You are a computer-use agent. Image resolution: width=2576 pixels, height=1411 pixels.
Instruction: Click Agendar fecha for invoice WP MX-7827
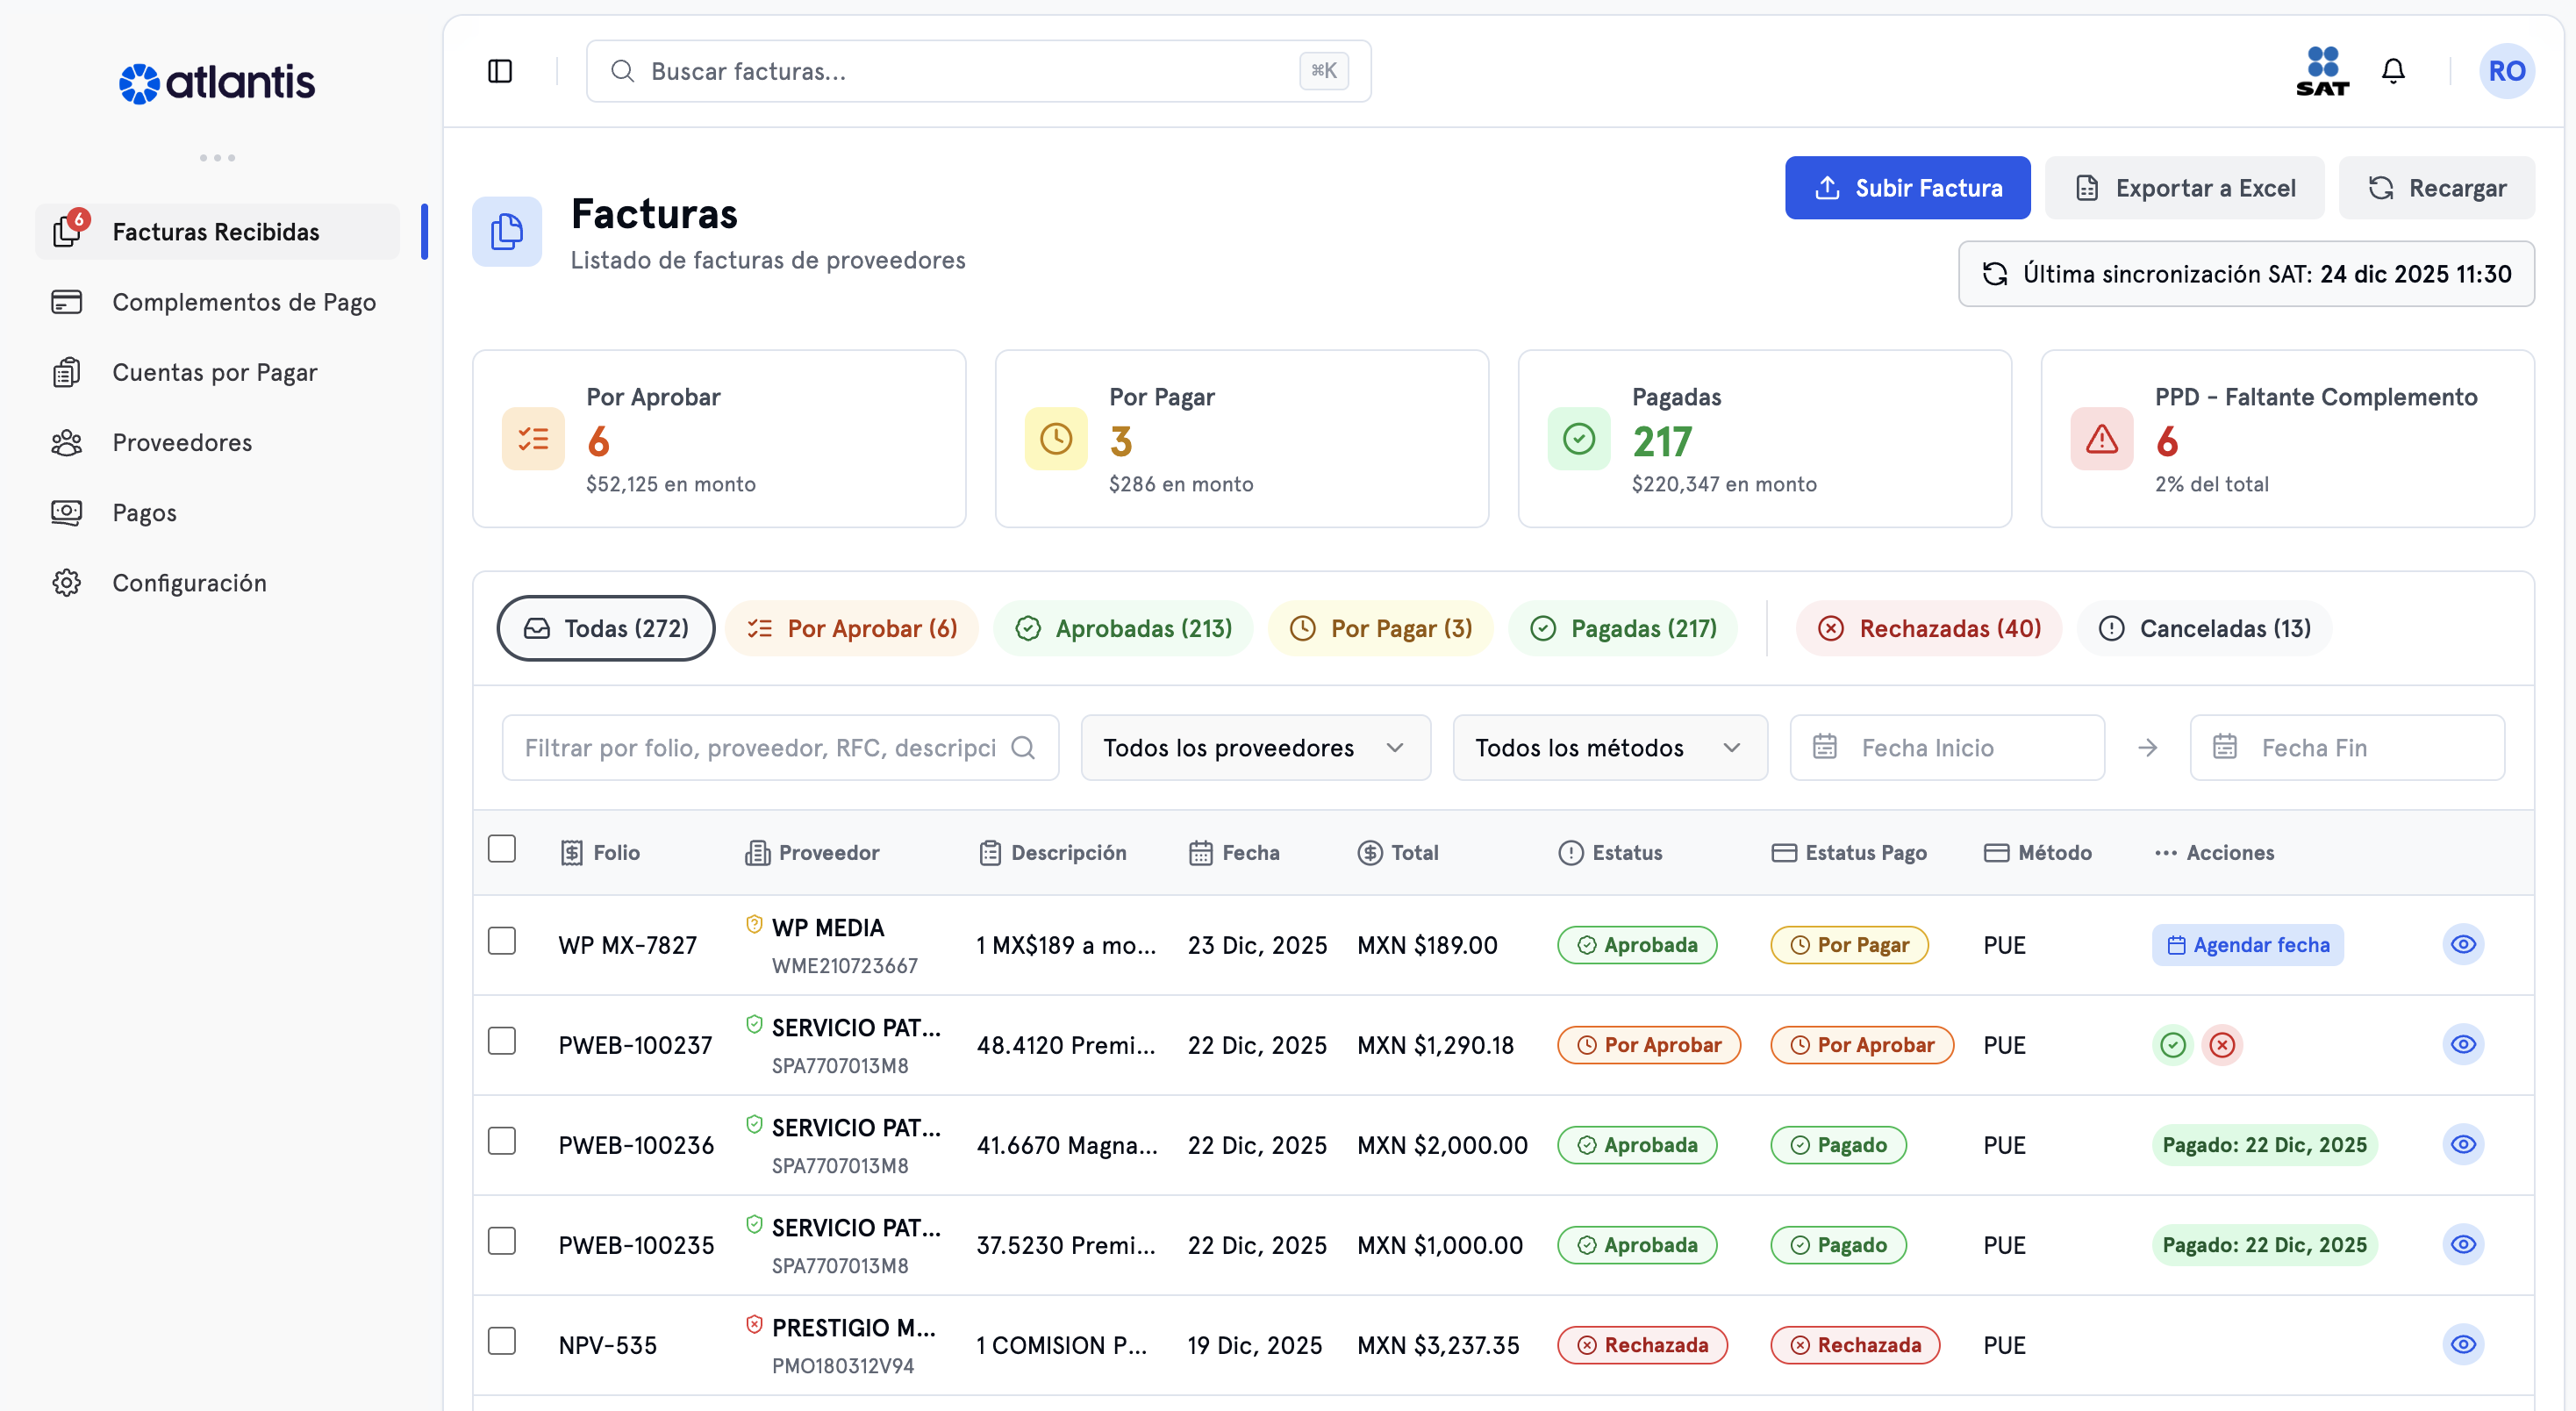[x=2247, y=944]
